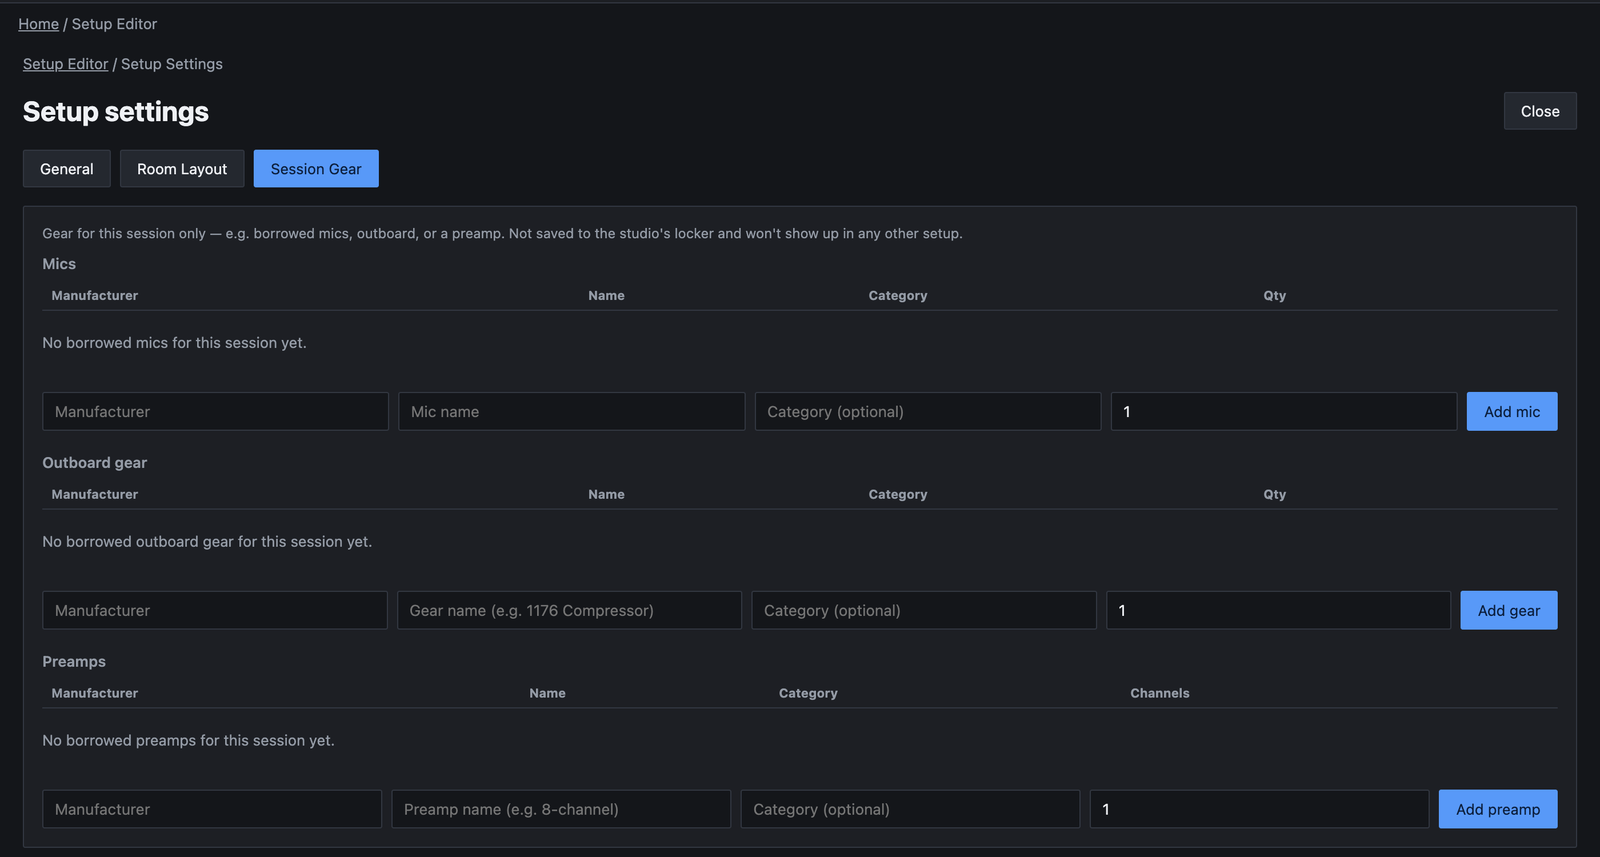
Task: Click the Mics section heading
Action: (x=59, y=264)
